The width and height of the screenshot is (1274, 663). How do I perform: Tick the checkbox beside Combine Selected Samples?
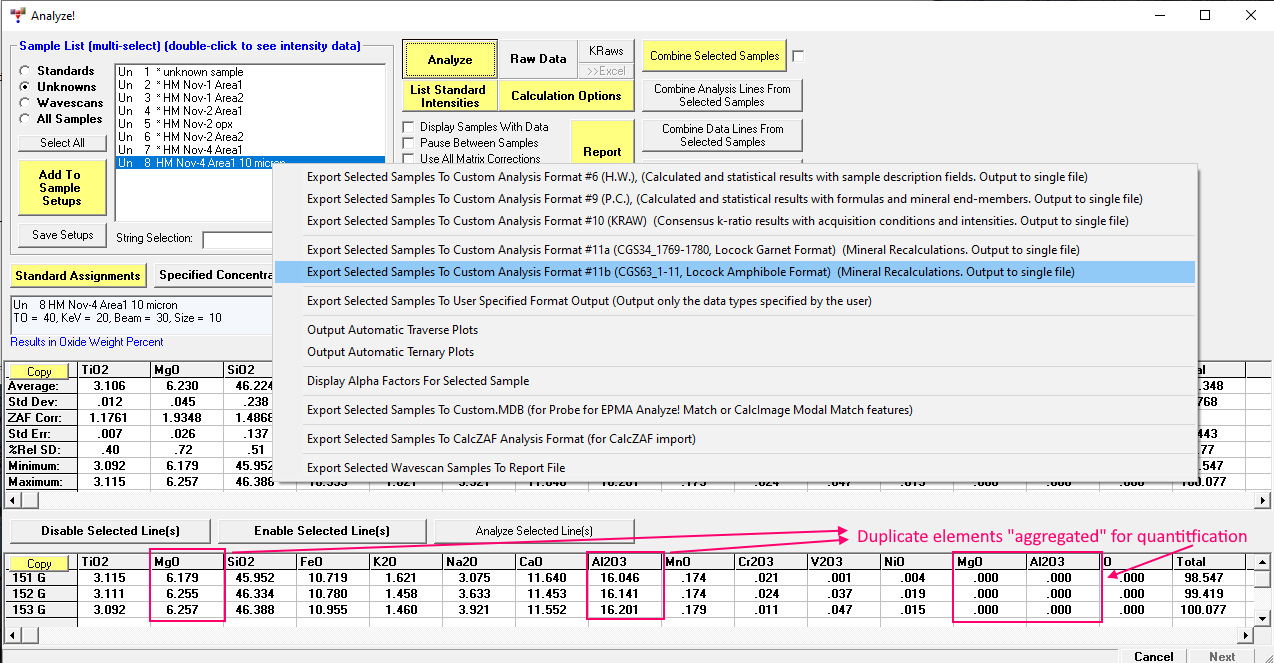point(798,56)
